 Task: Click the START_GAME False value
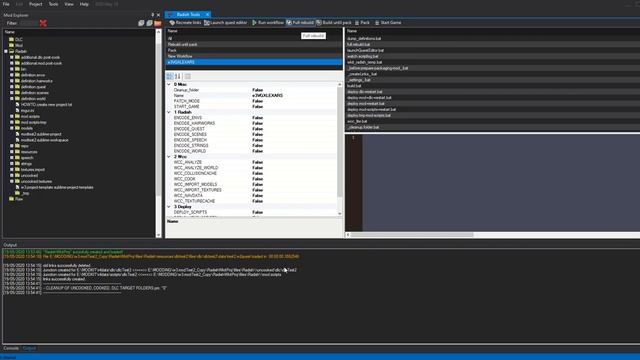coord(258,107)
